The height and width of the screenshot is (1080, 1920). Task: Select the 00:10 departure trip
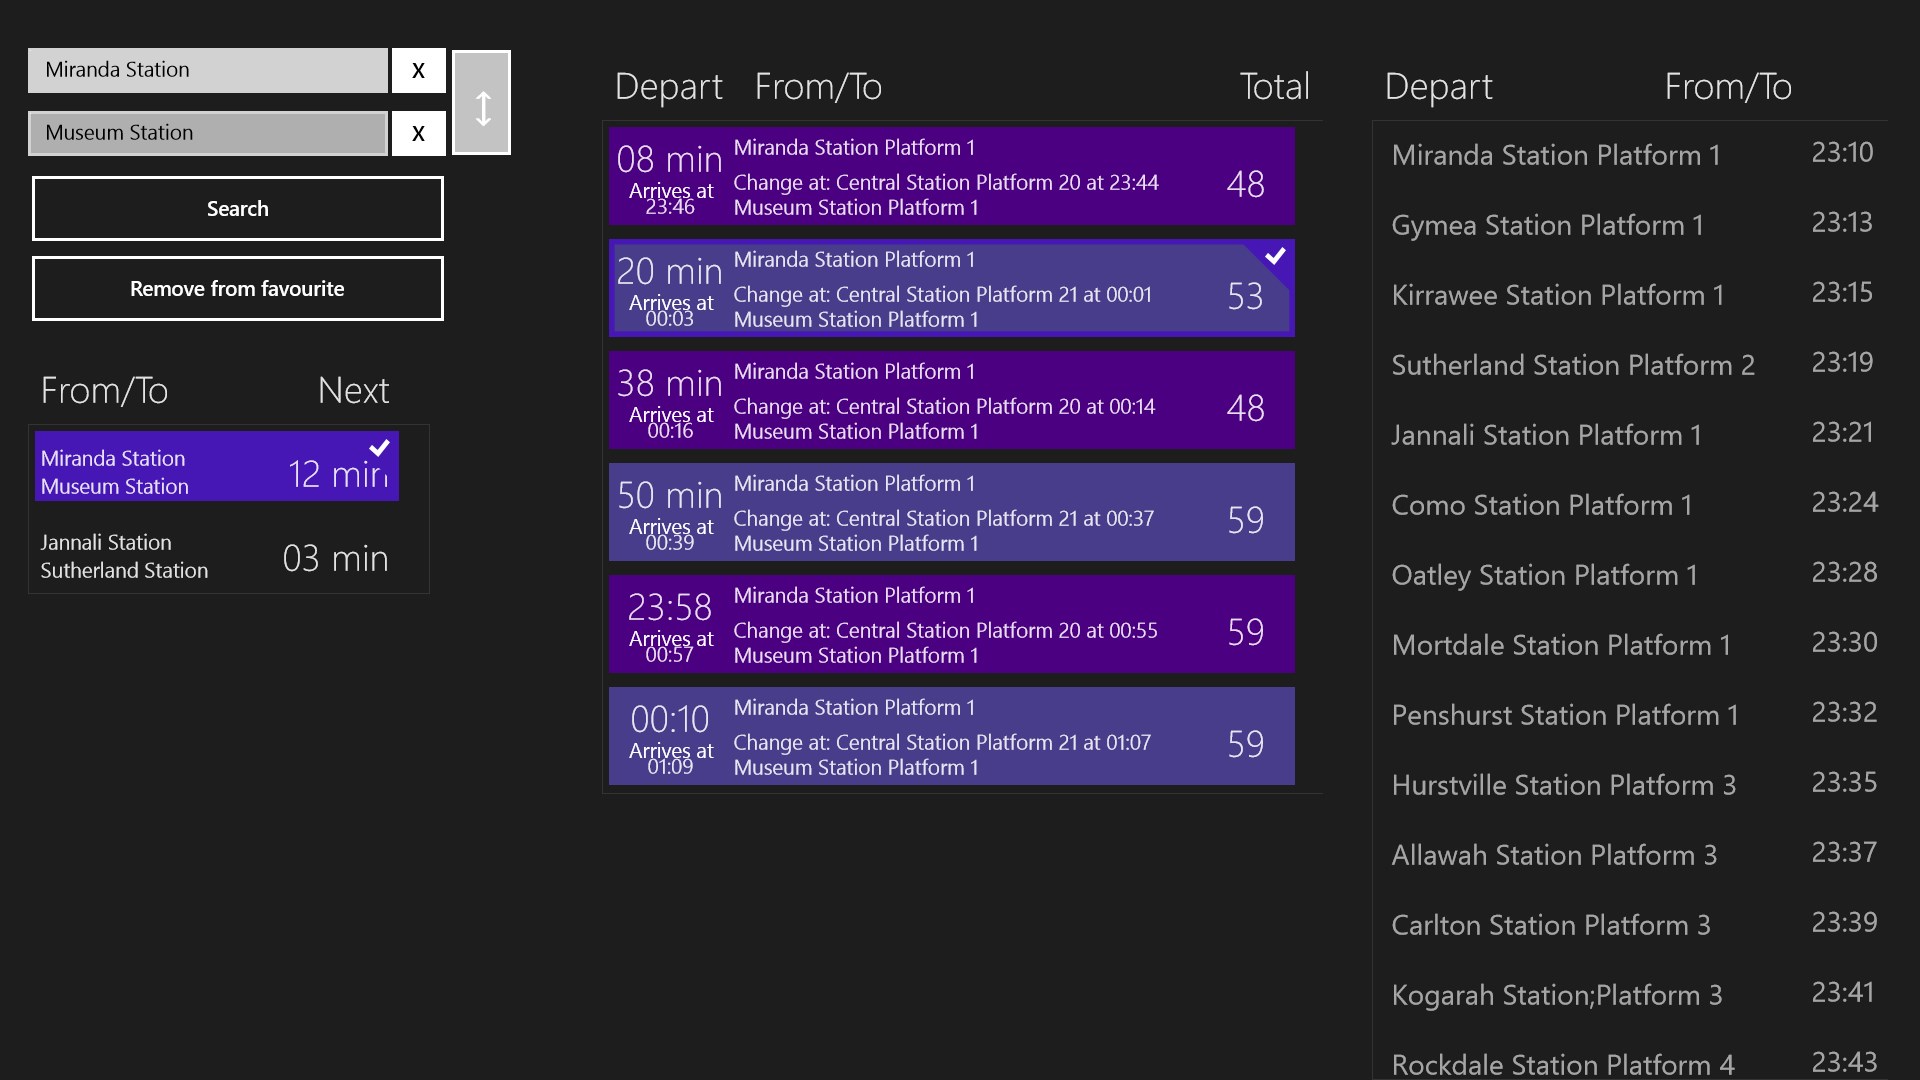(951, 737)
